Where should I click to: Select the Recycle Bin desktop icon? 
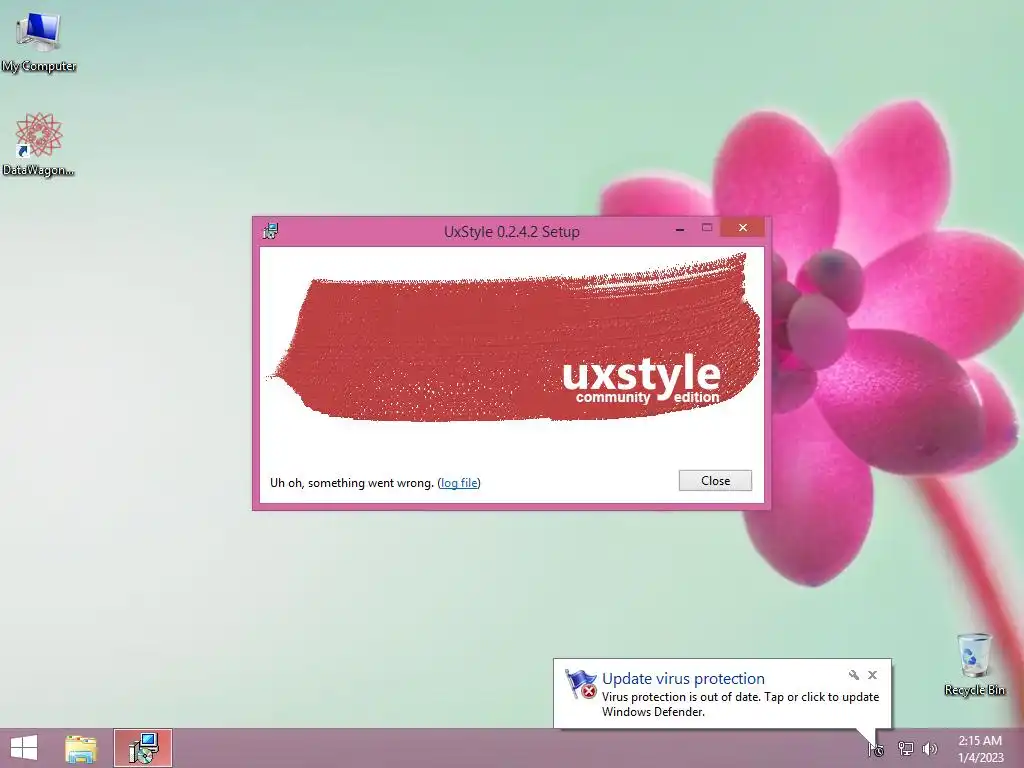pos(974,664)
